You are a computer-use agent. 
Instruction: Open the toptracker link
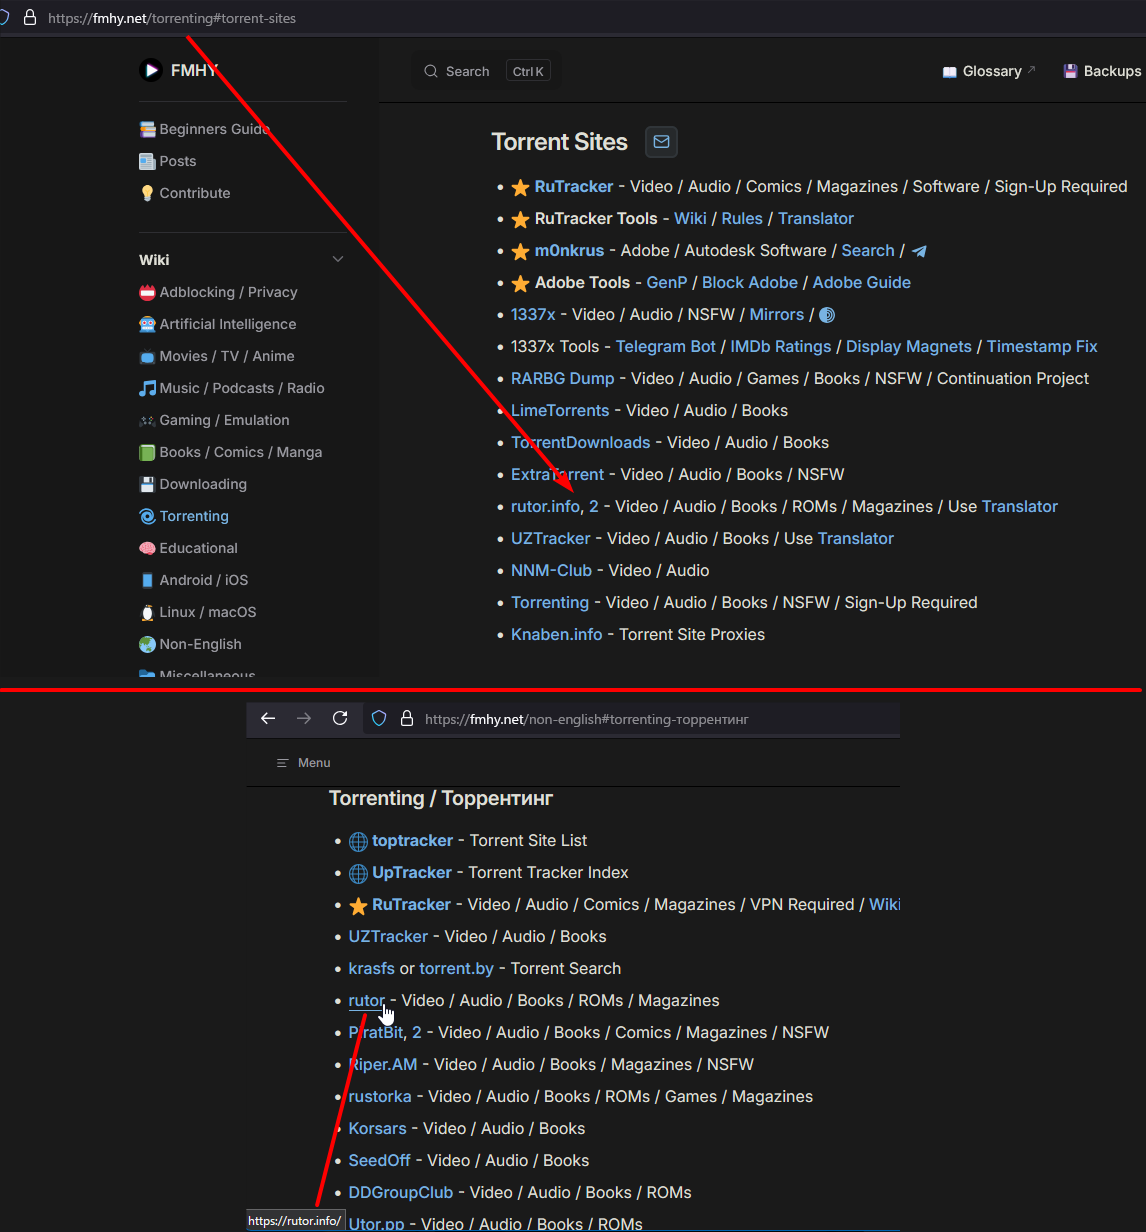tap(412, 840)
